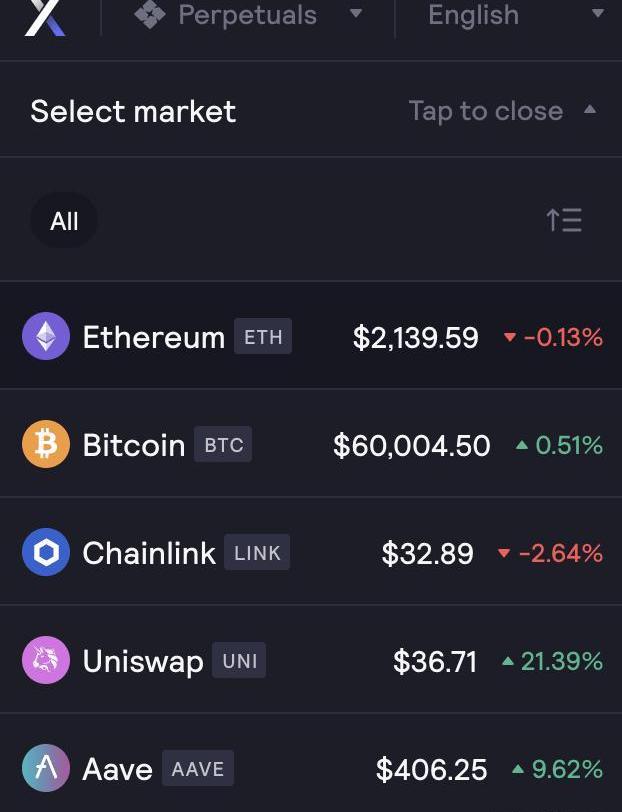The image size is (622, 812).
Task: Choose the Bitcoin $60,004.50 price
Action: tap(411, 446)
